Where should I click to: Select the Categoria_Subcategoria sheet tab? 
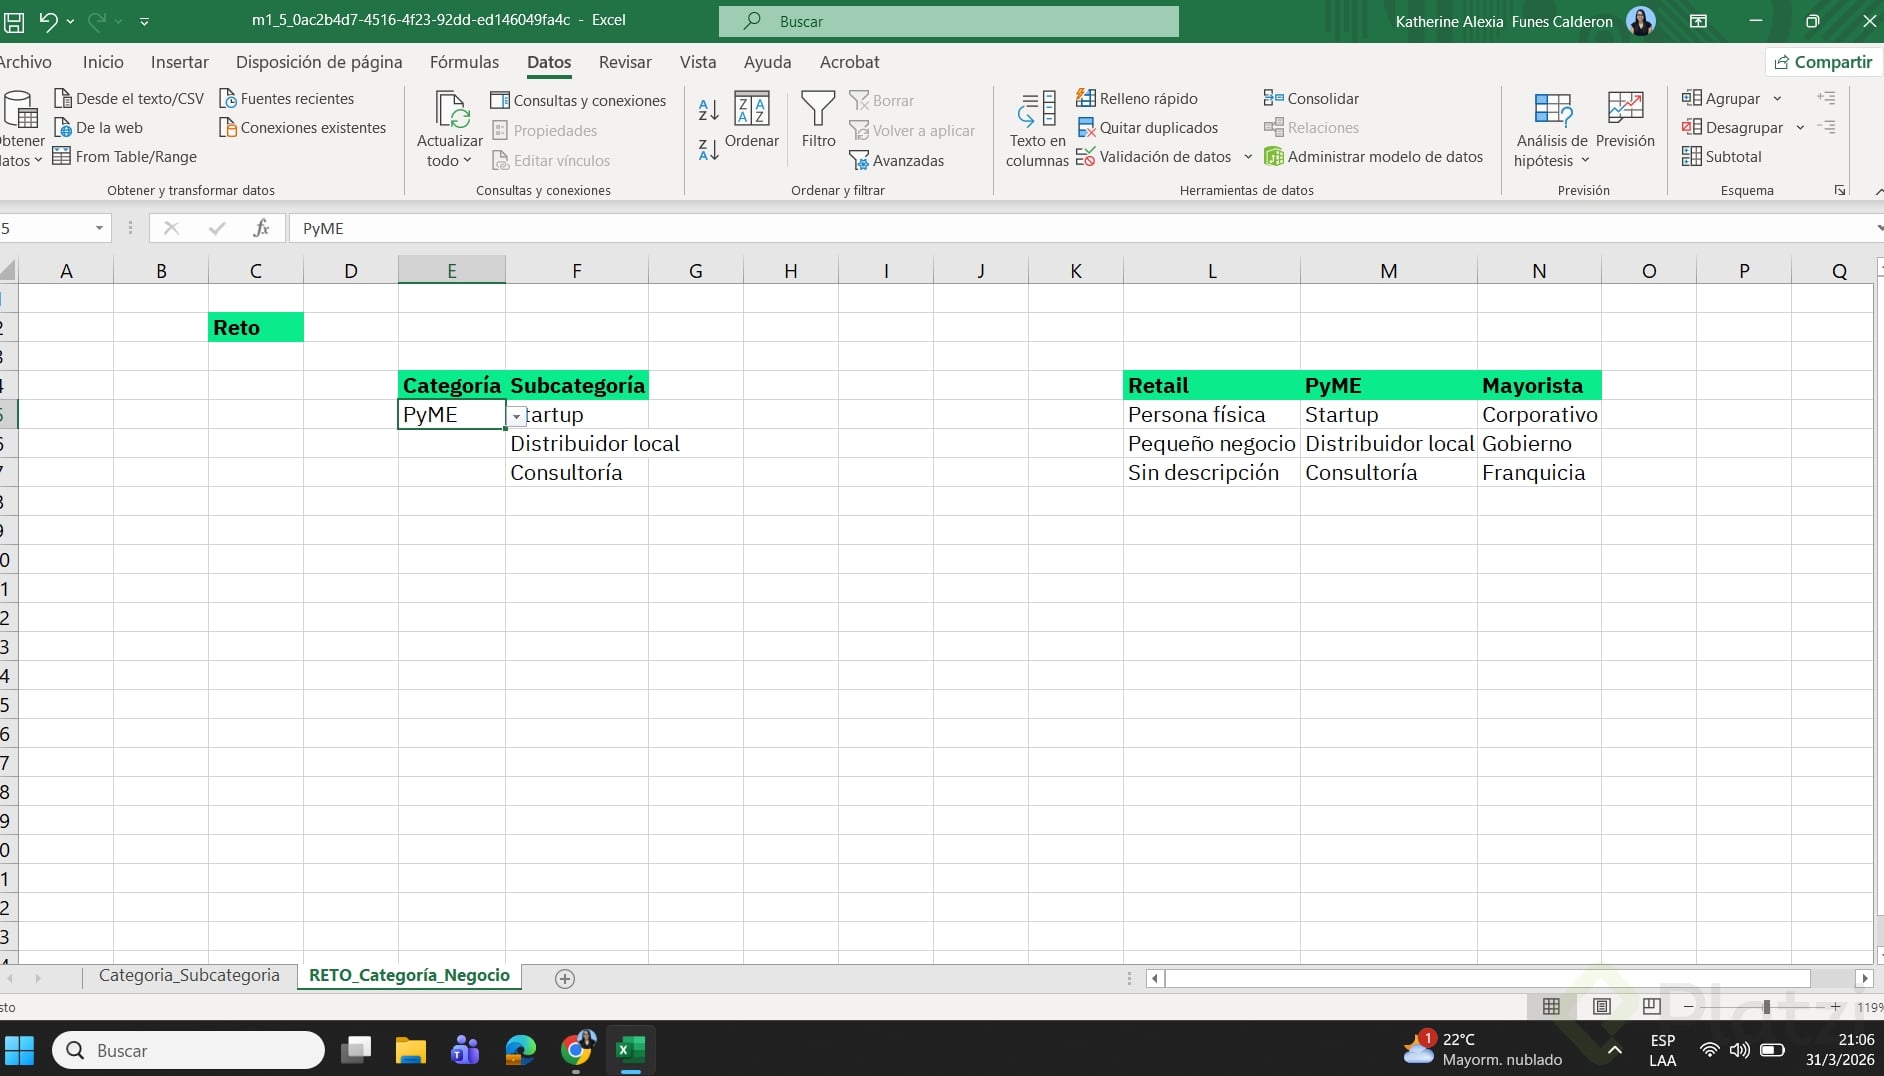[189, 976]
